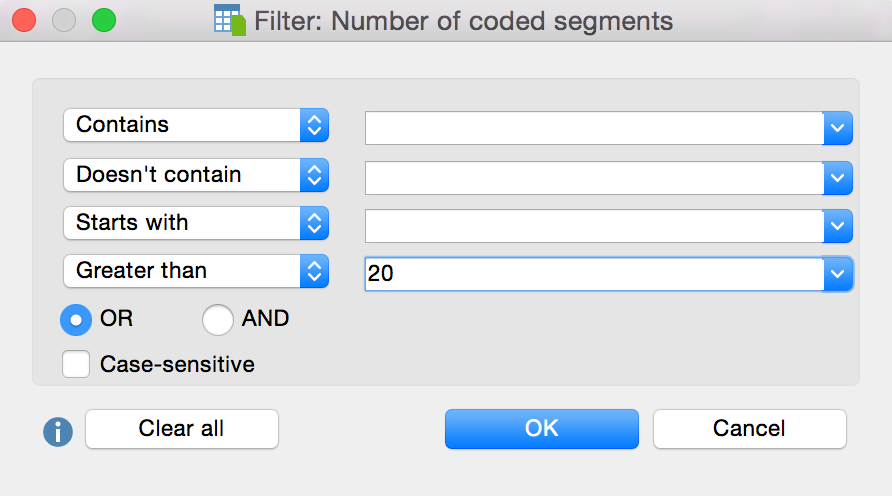Expand the value list arrow for Contains

(838, 128)
